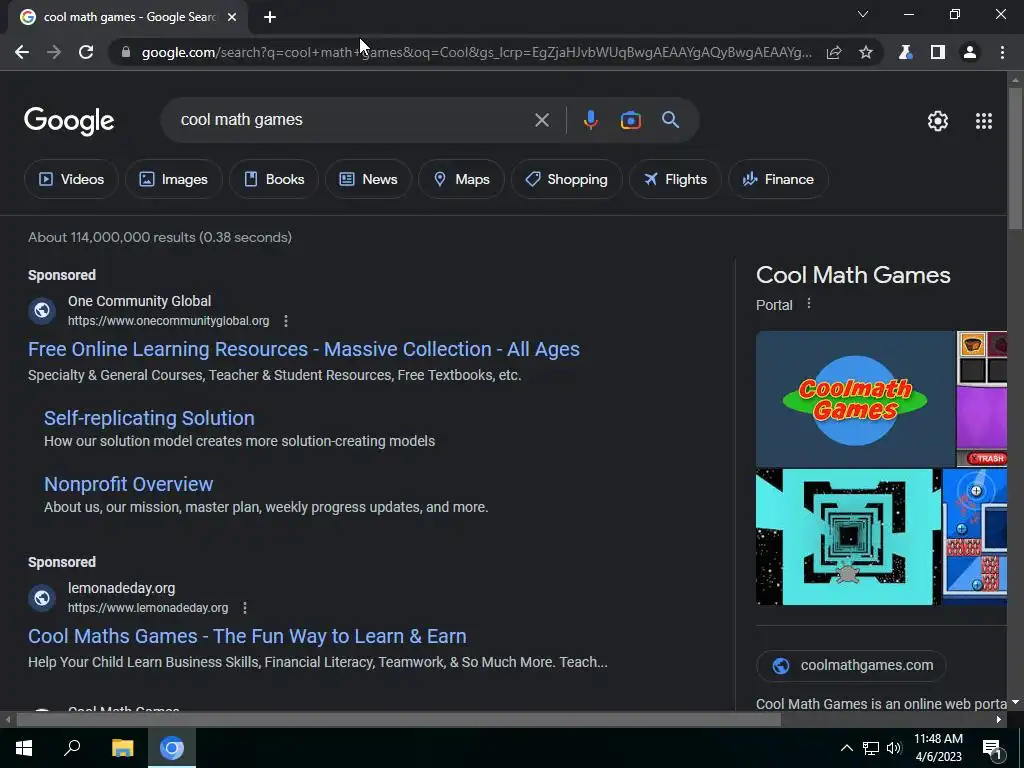
Task: Click the blue ball game thumbnail
Action: tap(976, 537)
